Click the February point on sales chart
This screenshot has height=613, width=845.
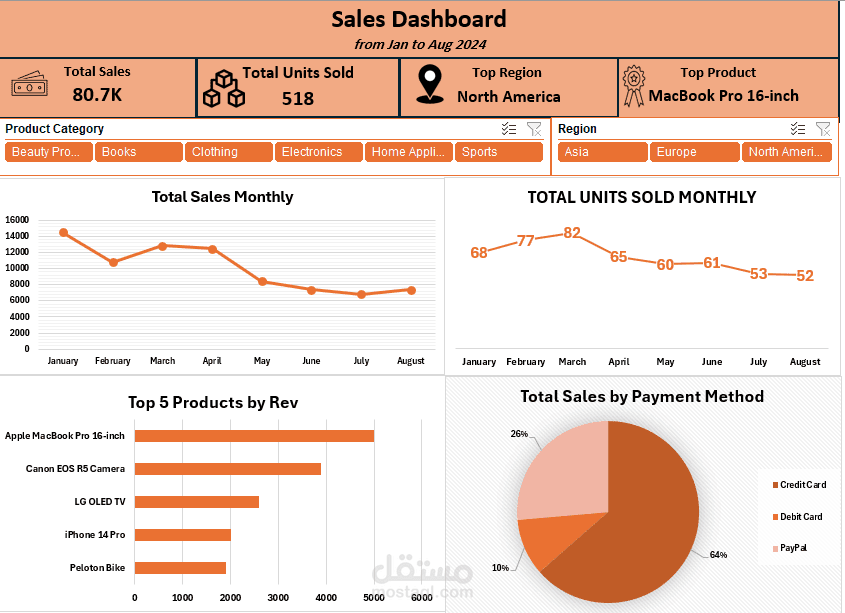click(113, 262)
